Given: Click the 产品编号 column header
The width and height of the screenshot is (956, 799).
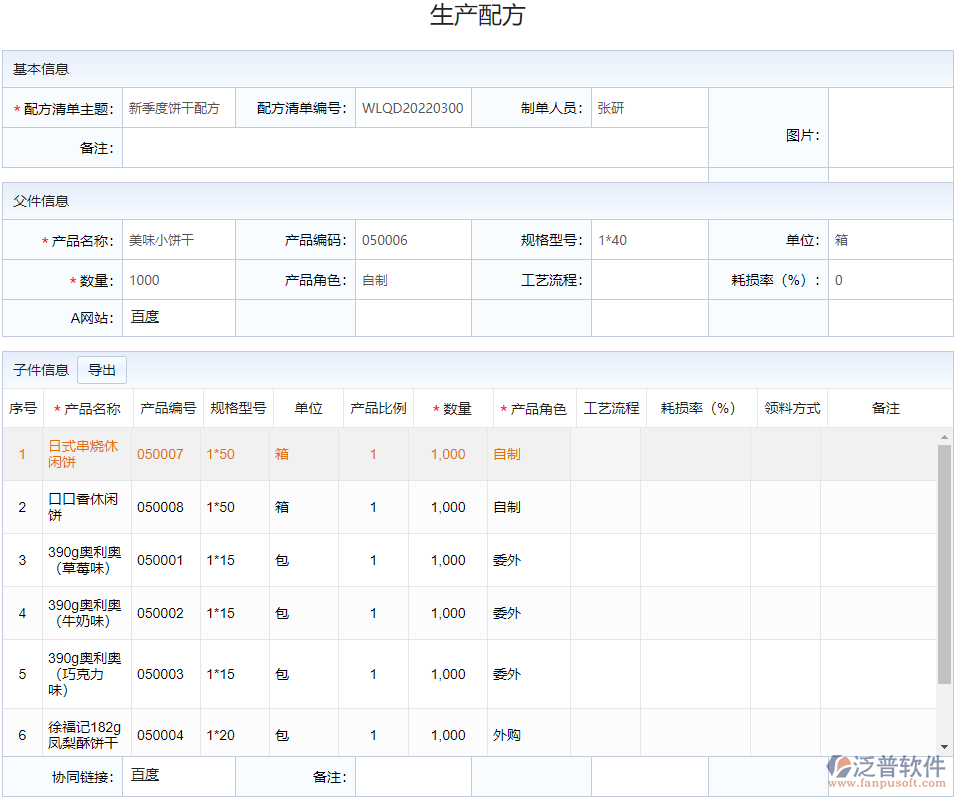Looking at the screenshot, I should click(x=168, y=409).
